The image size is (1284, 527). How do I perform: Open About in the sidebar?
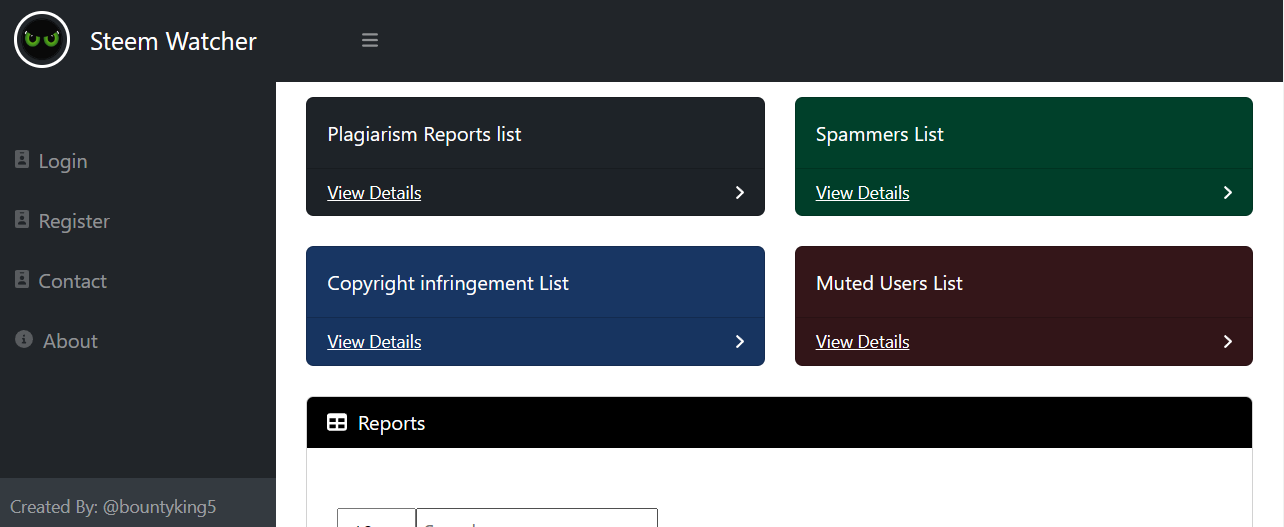(x=70, y=341)
